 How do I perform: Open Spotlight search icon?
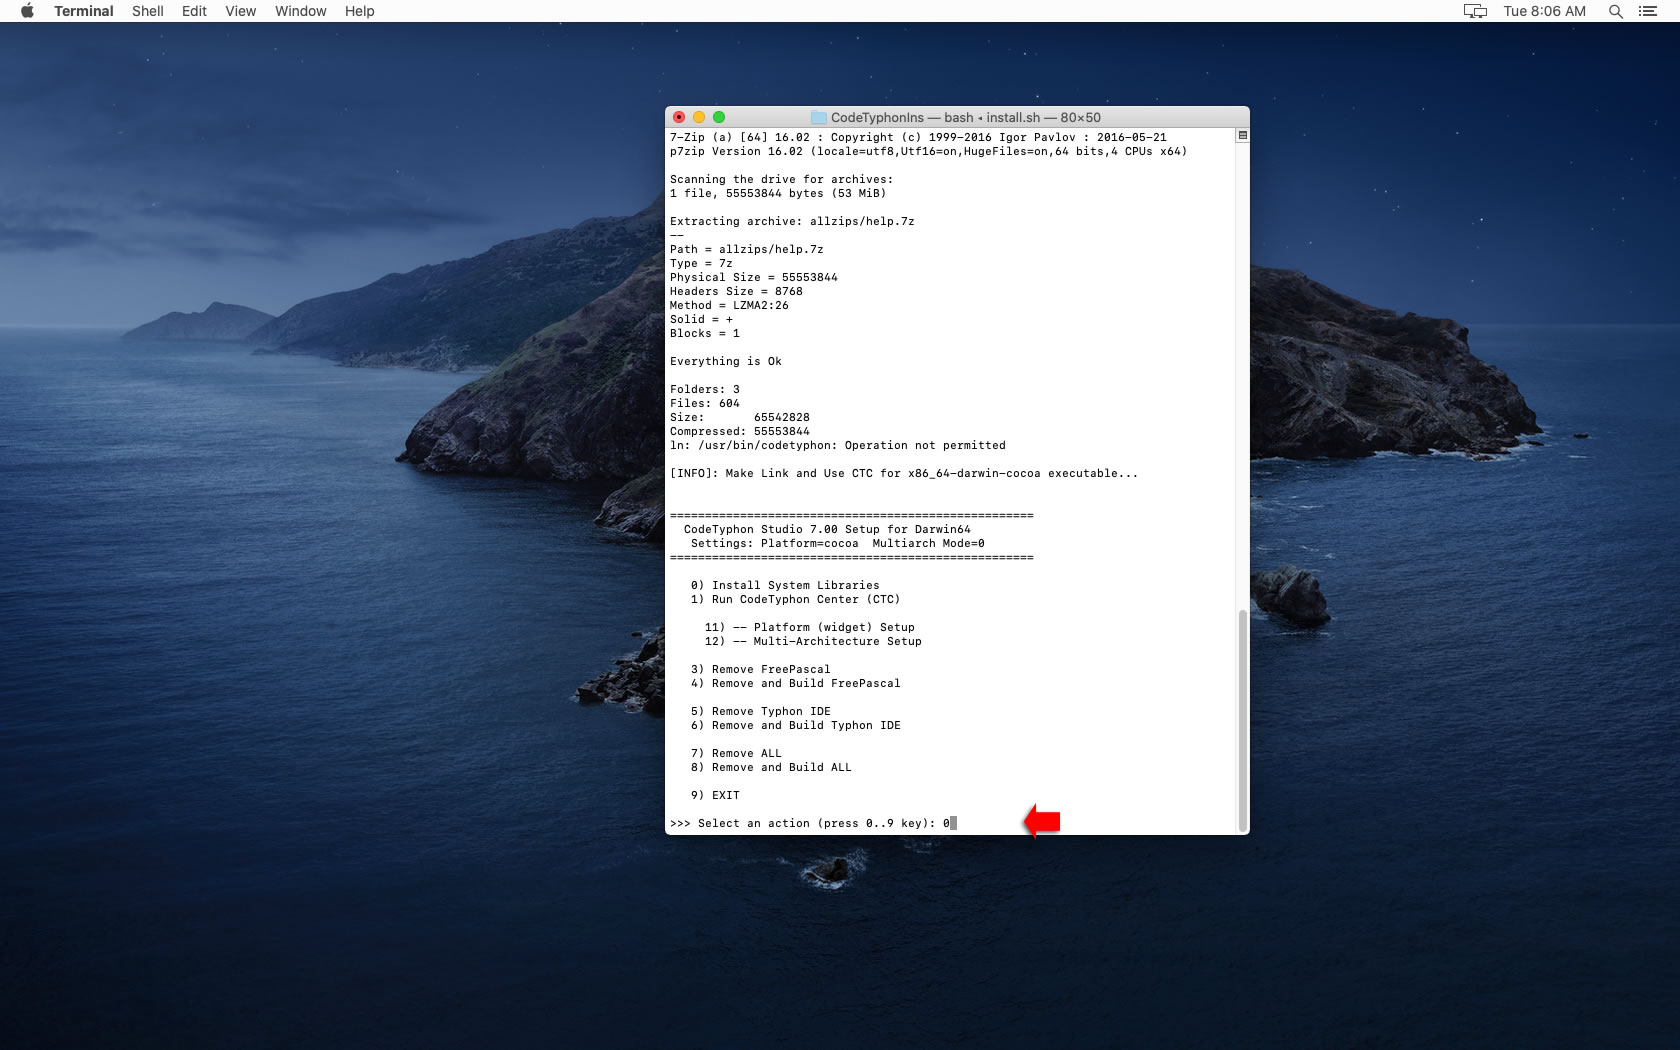(x=1615, y=11)
